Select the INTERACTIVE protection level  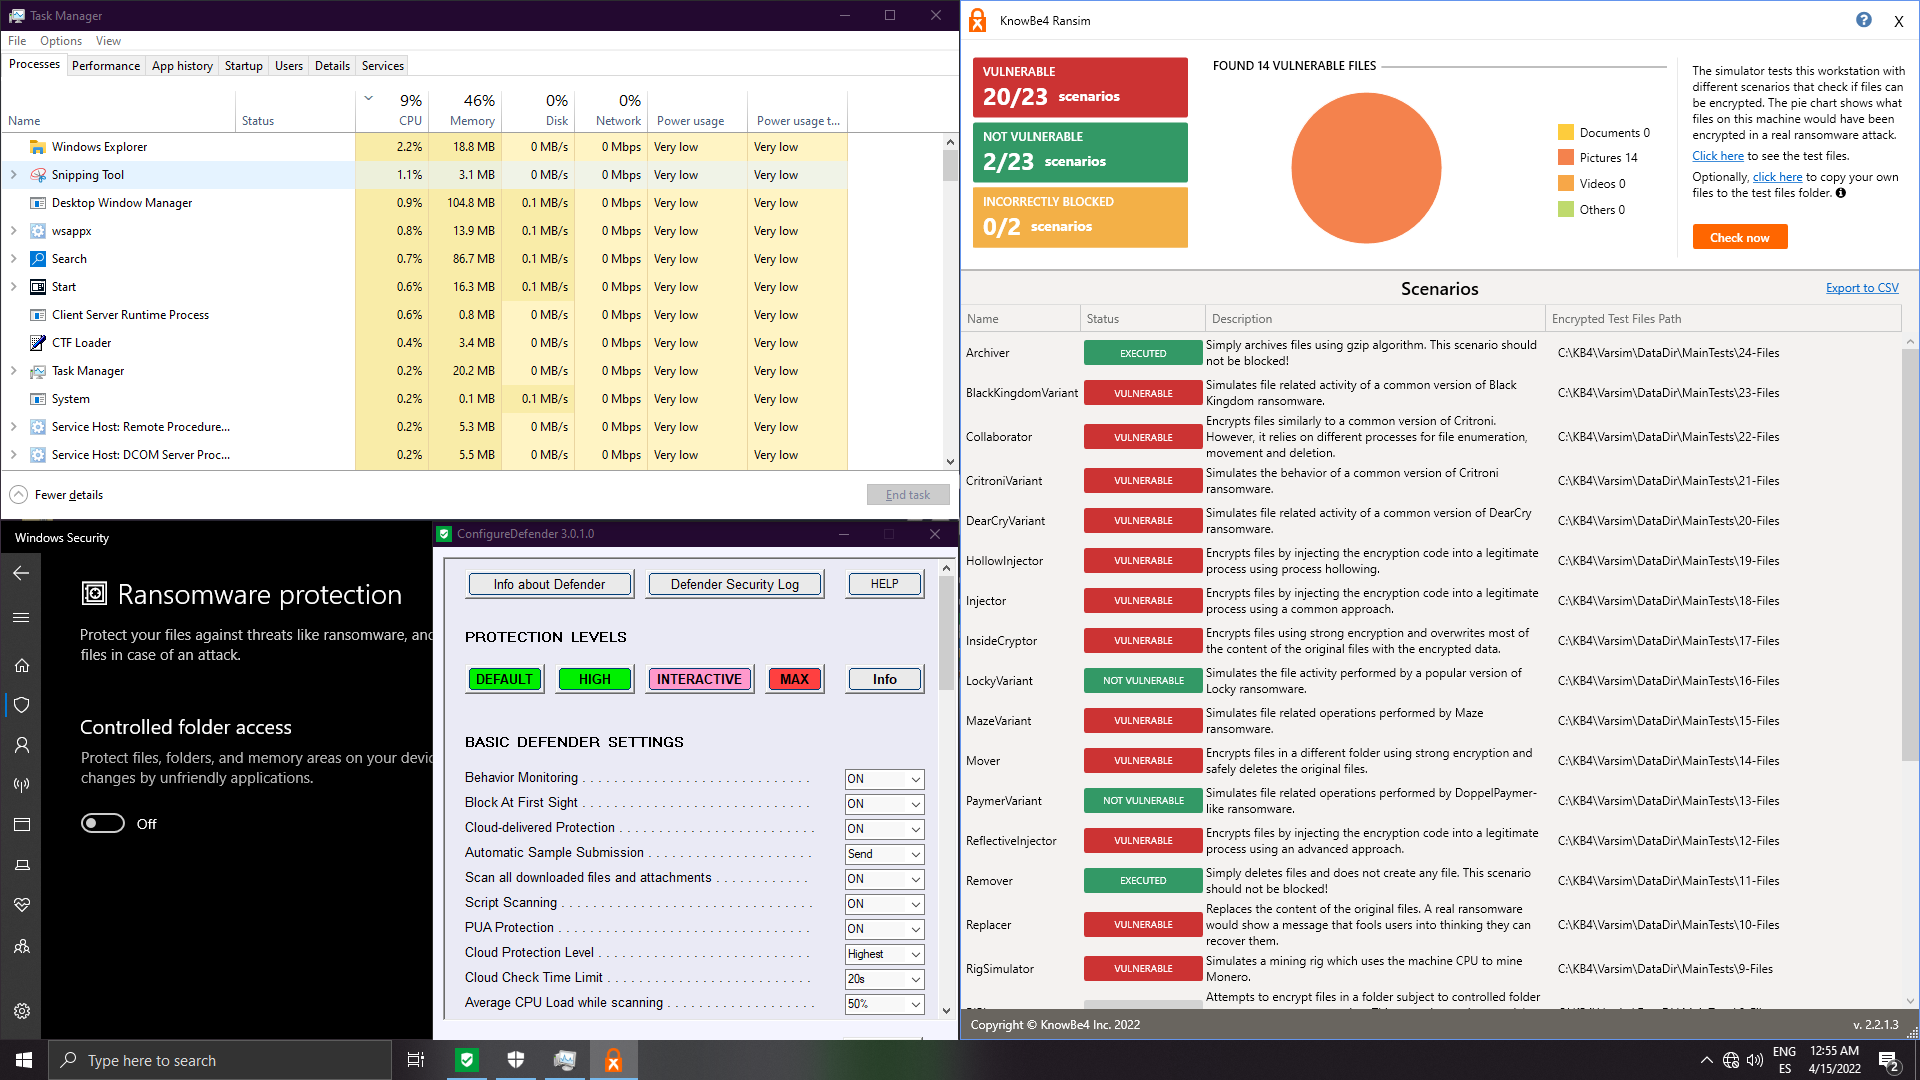point(699,679)
